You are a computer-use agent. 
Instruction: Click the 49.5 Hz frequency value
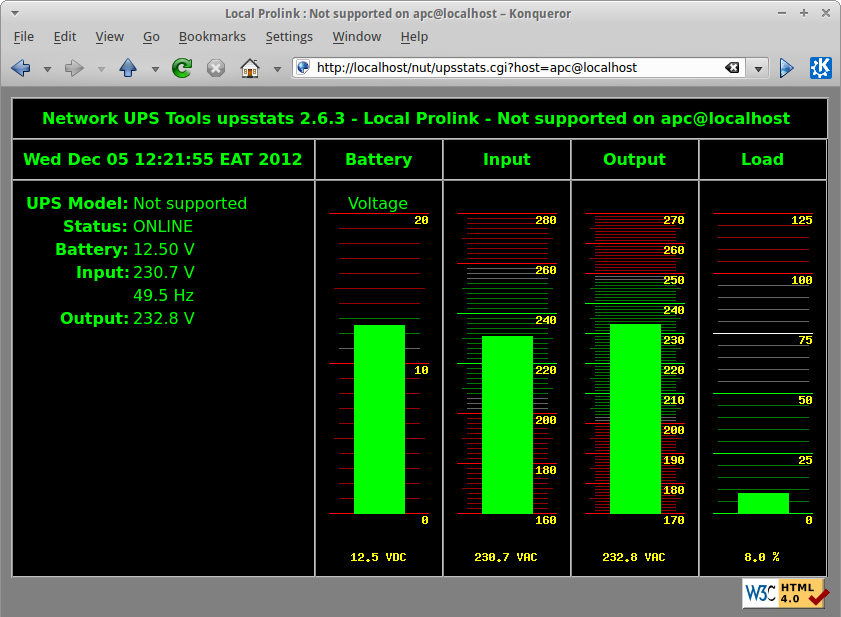tap(164, 296)
